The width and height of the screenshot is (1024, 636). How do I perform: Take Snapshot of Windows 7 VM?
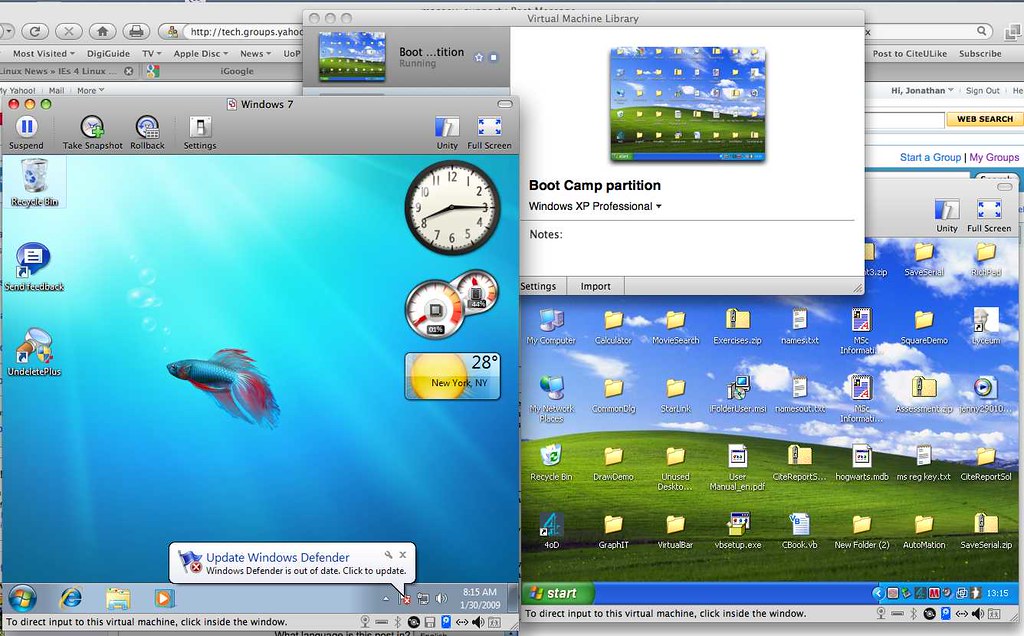92,133
